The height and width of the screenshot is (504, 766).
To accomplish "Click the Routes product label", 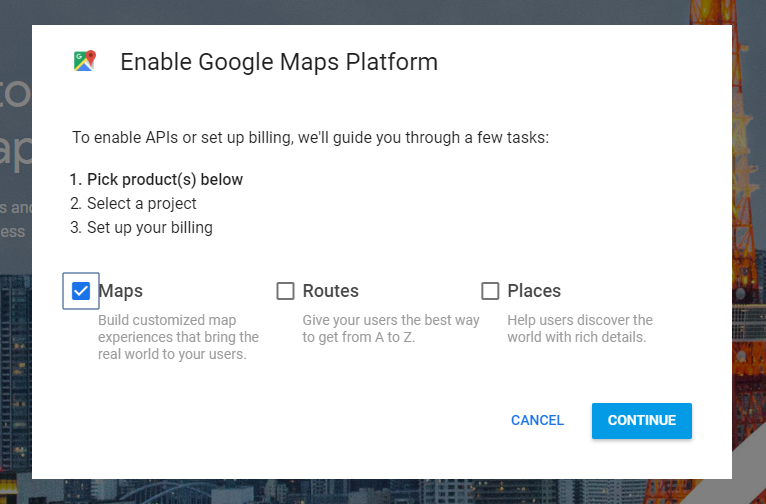I will (x=331, y=291).
